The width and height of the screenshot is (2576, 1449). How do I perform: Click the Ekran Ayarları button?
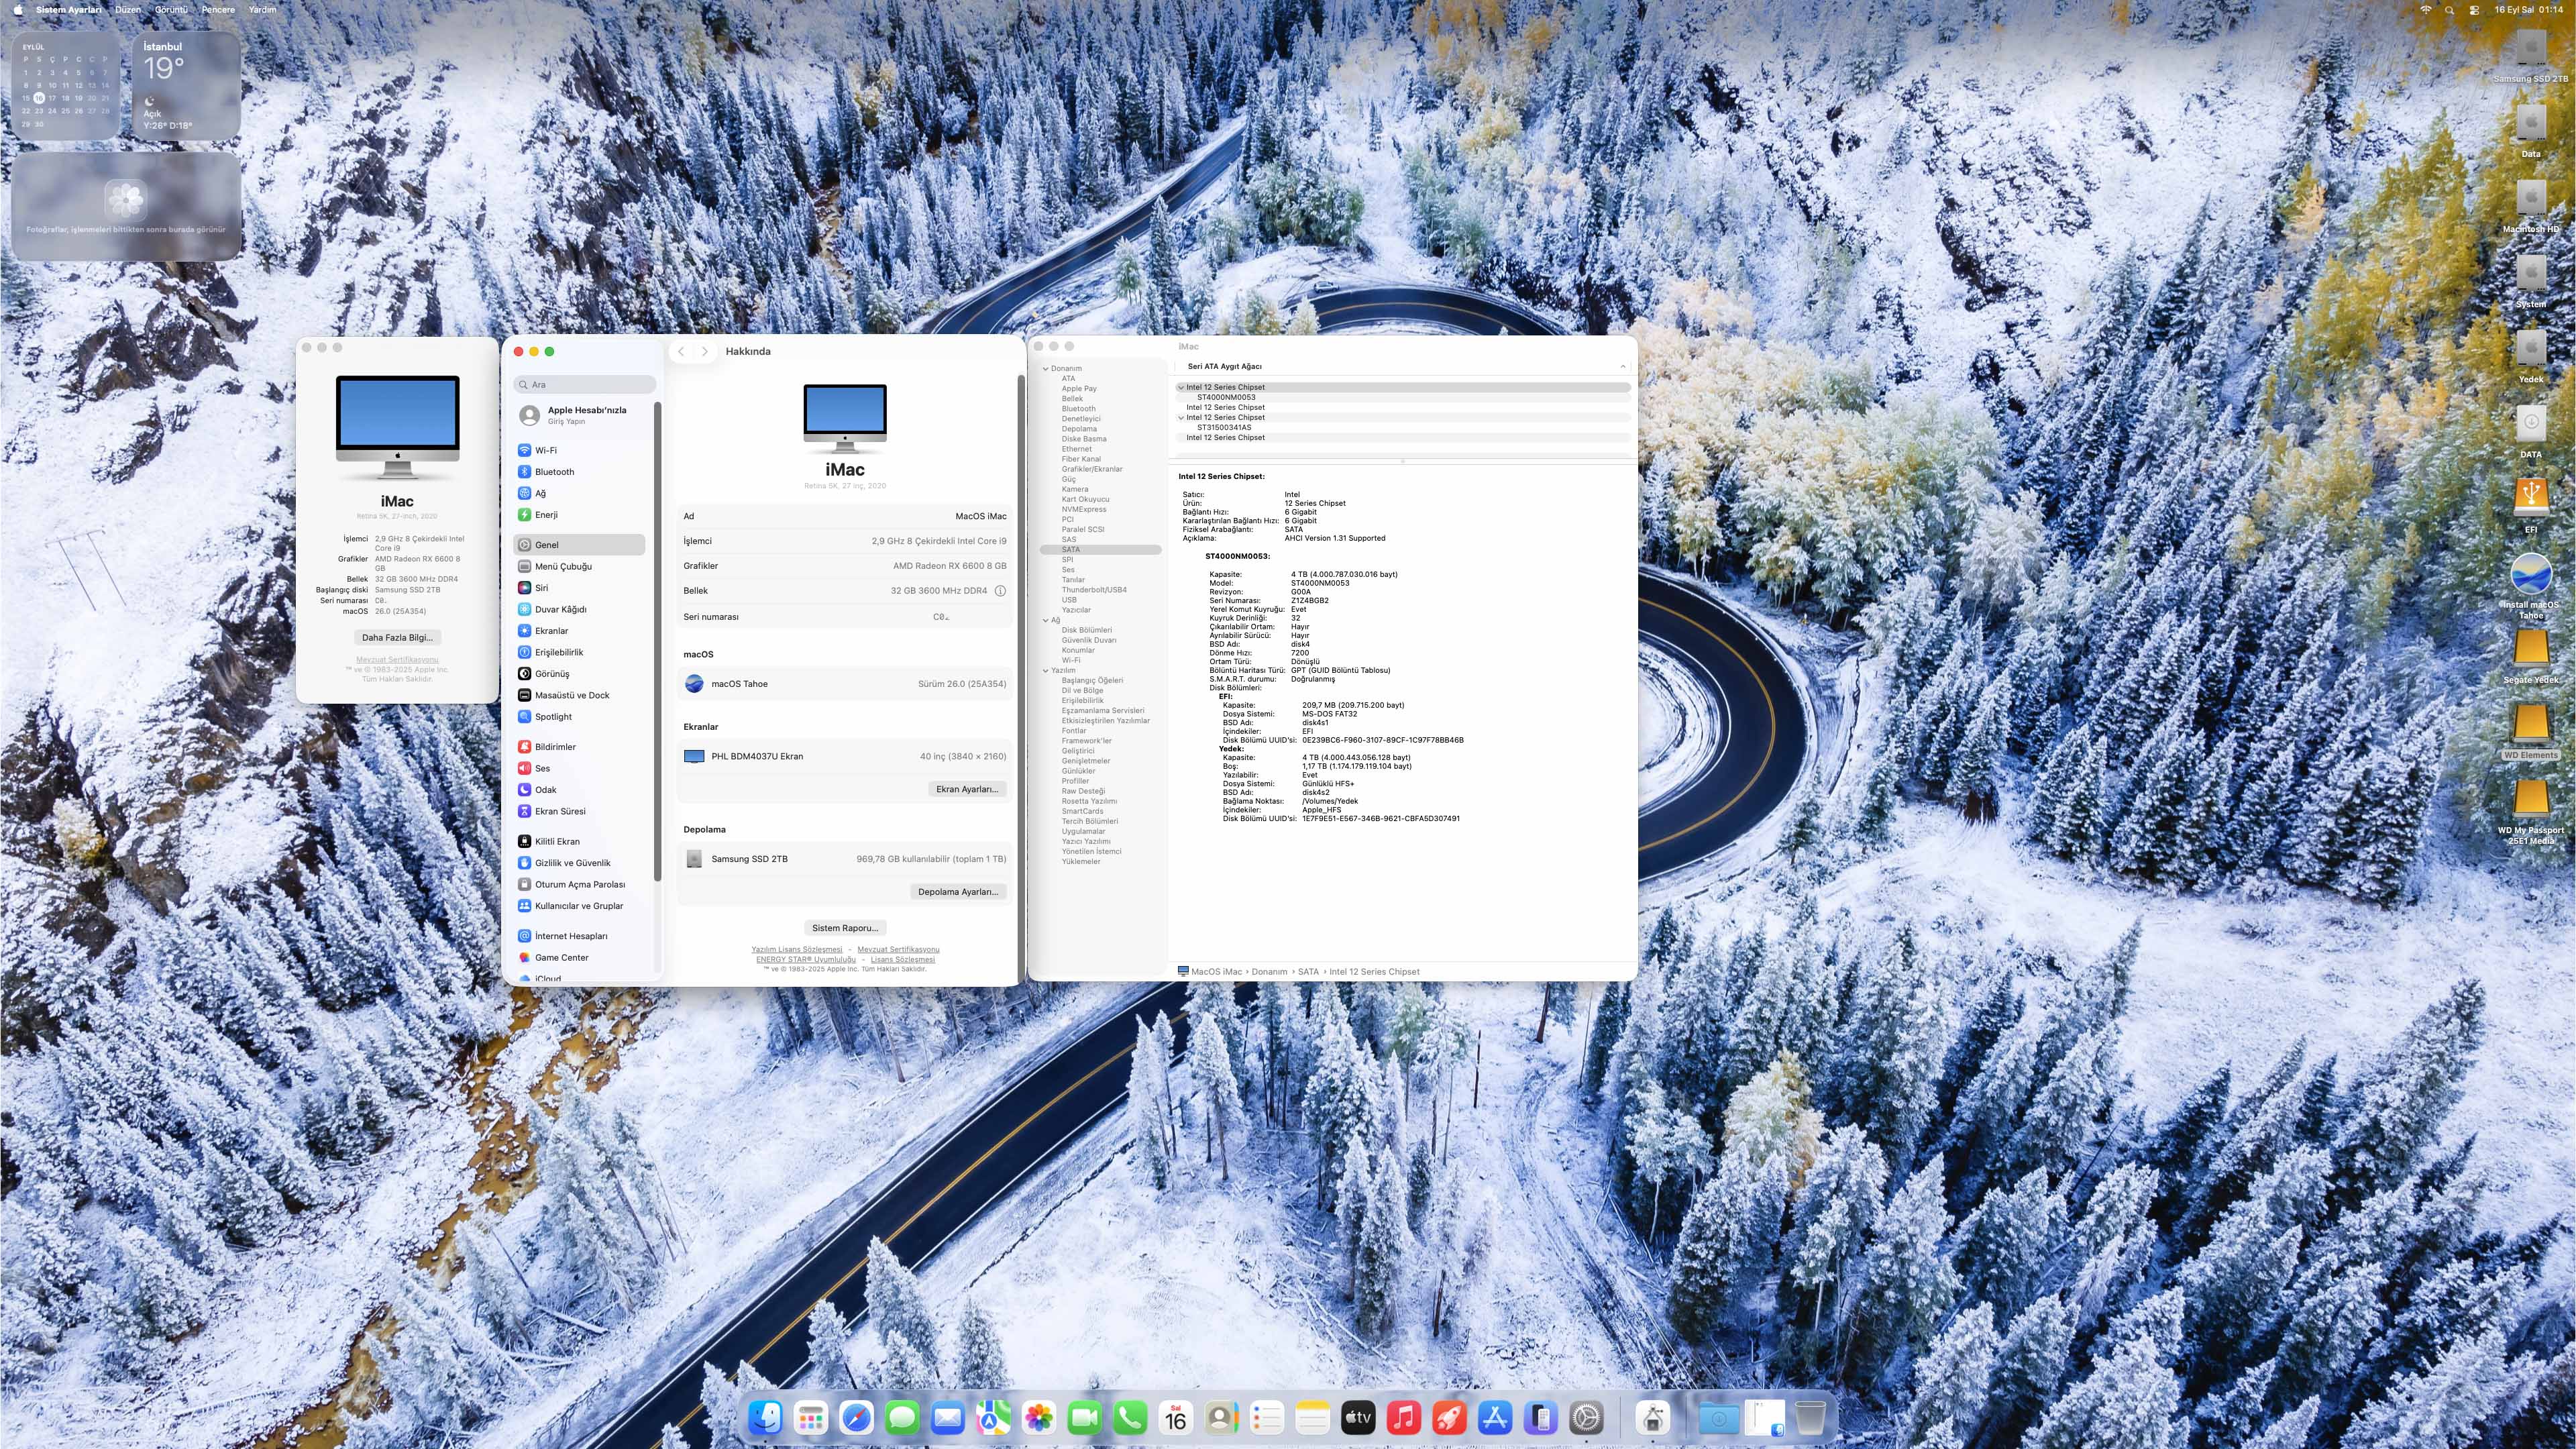tap(966, 789)
